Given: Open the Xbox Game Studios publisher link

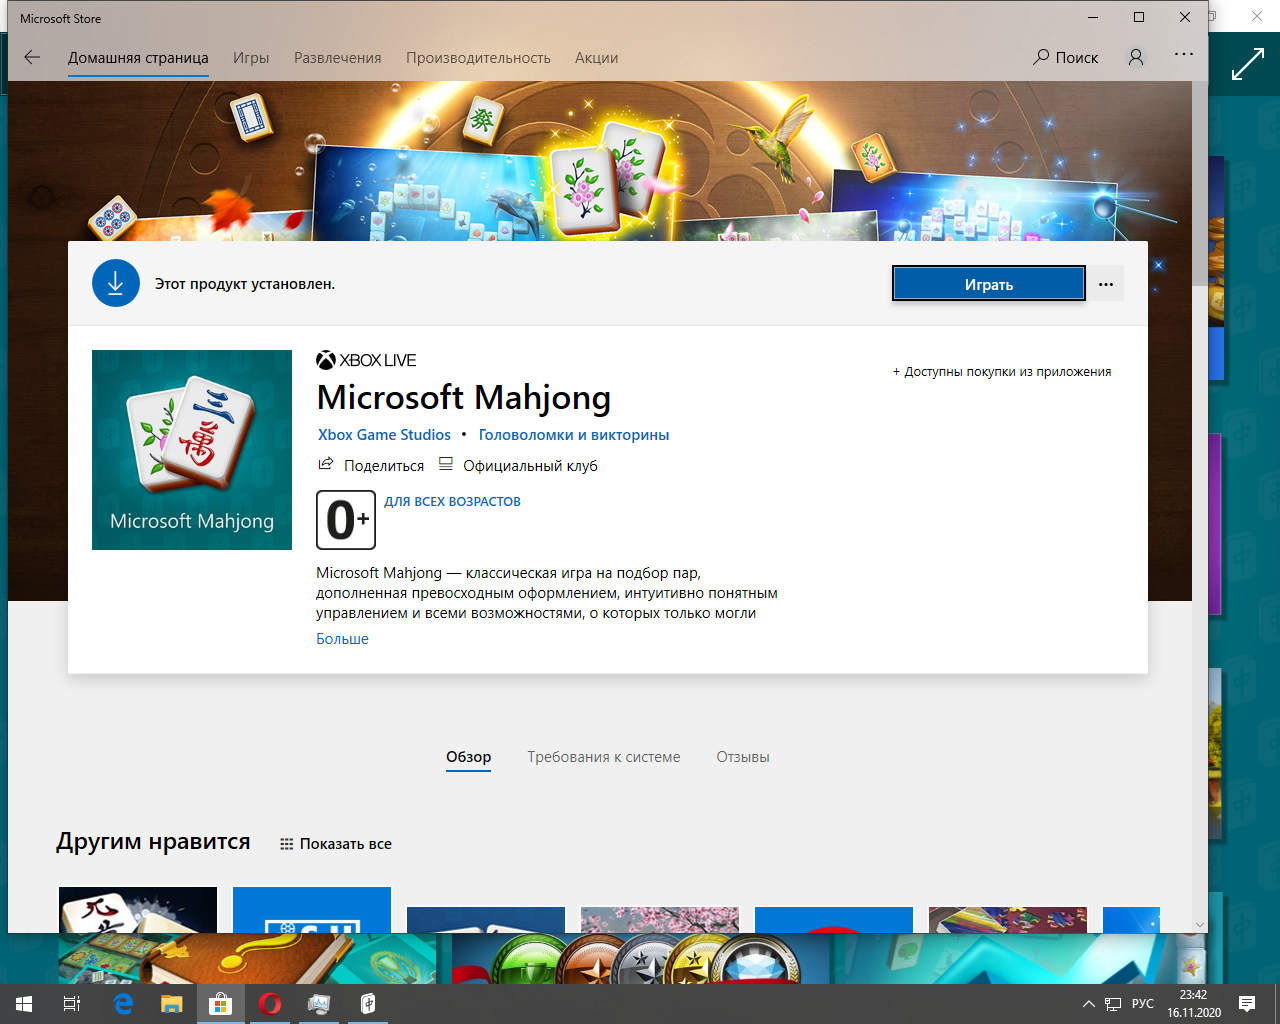Looking at the screenshot, I should point(384,435).
